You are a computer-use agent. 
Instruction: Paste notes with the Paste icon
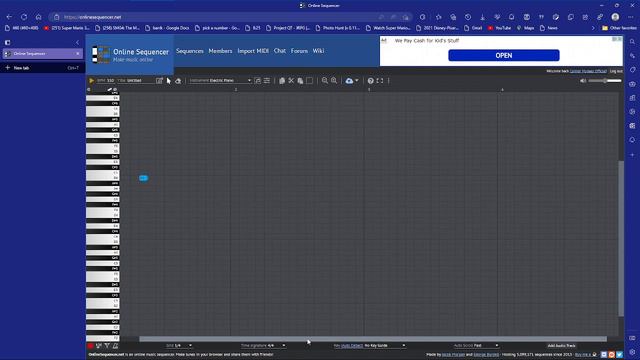tap(300, 81)
